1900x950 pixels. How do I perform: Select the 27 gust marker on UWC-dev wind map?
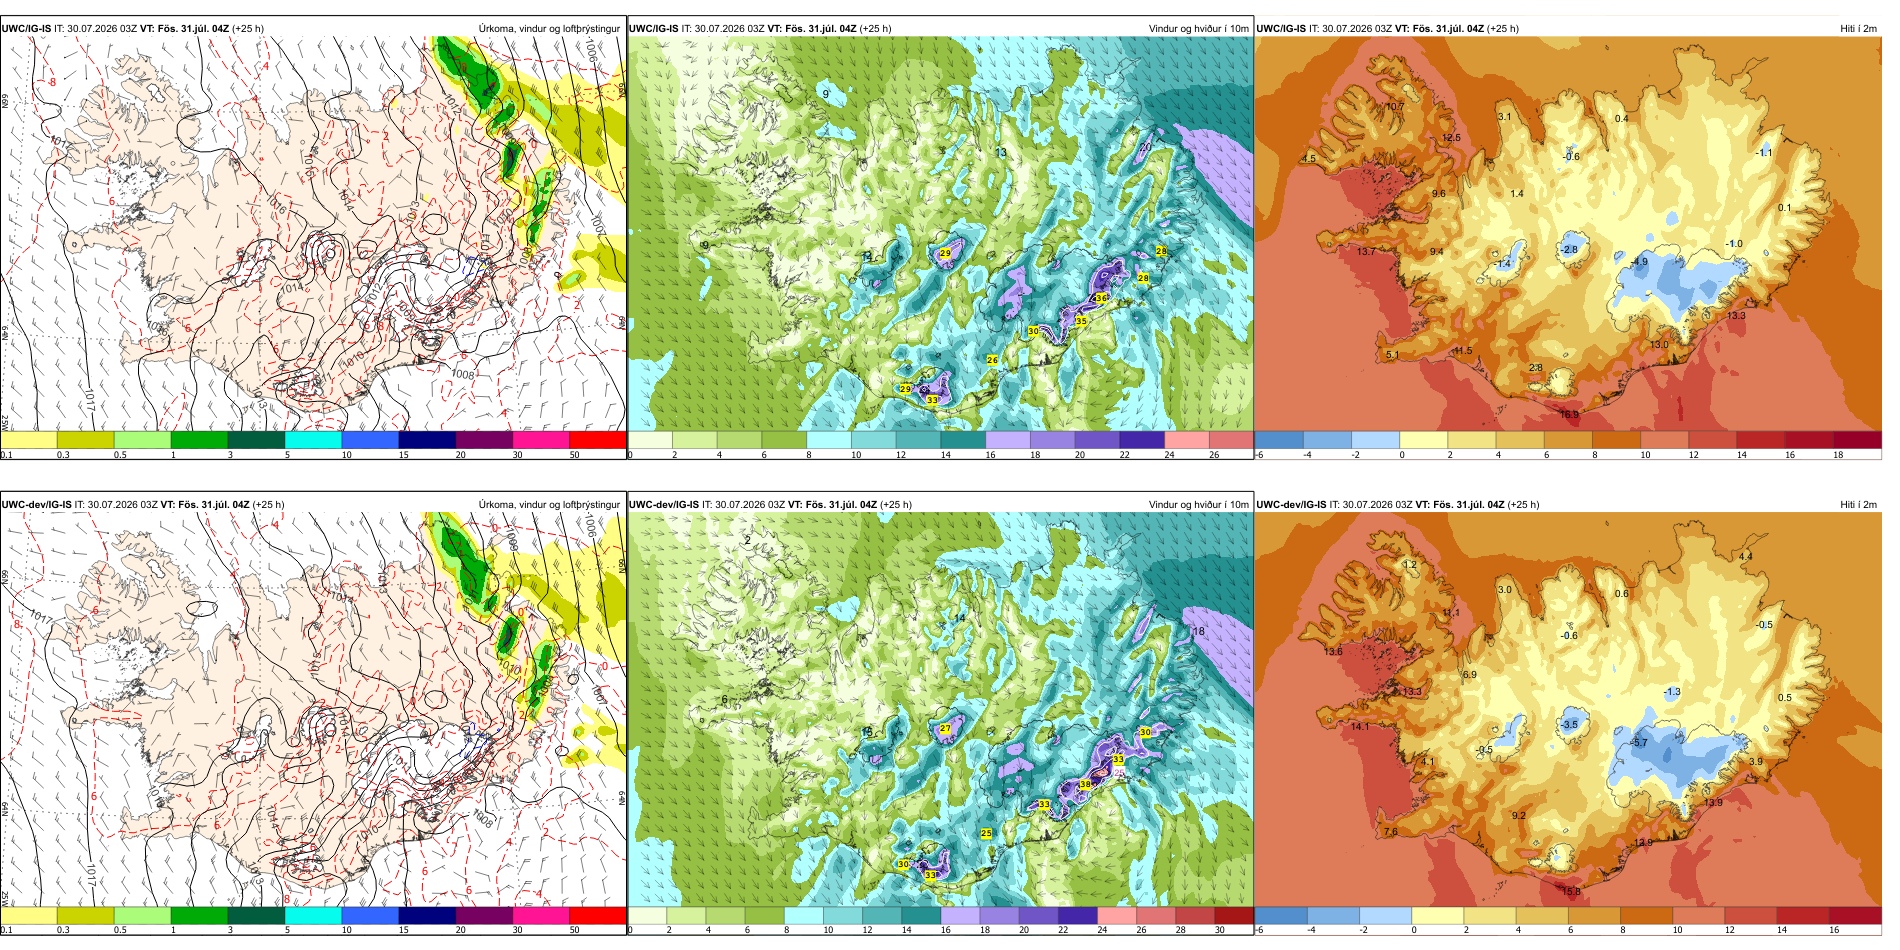[945, 729]
